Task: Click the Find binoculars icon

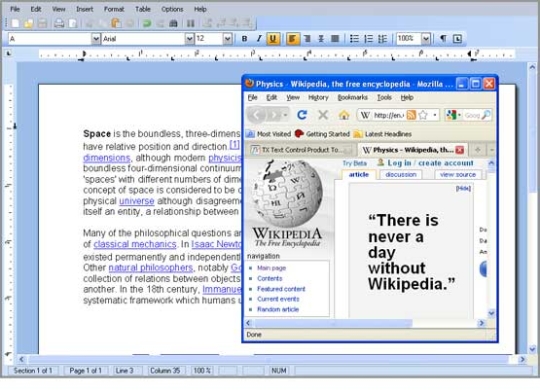Action: [x=173, y=23]
